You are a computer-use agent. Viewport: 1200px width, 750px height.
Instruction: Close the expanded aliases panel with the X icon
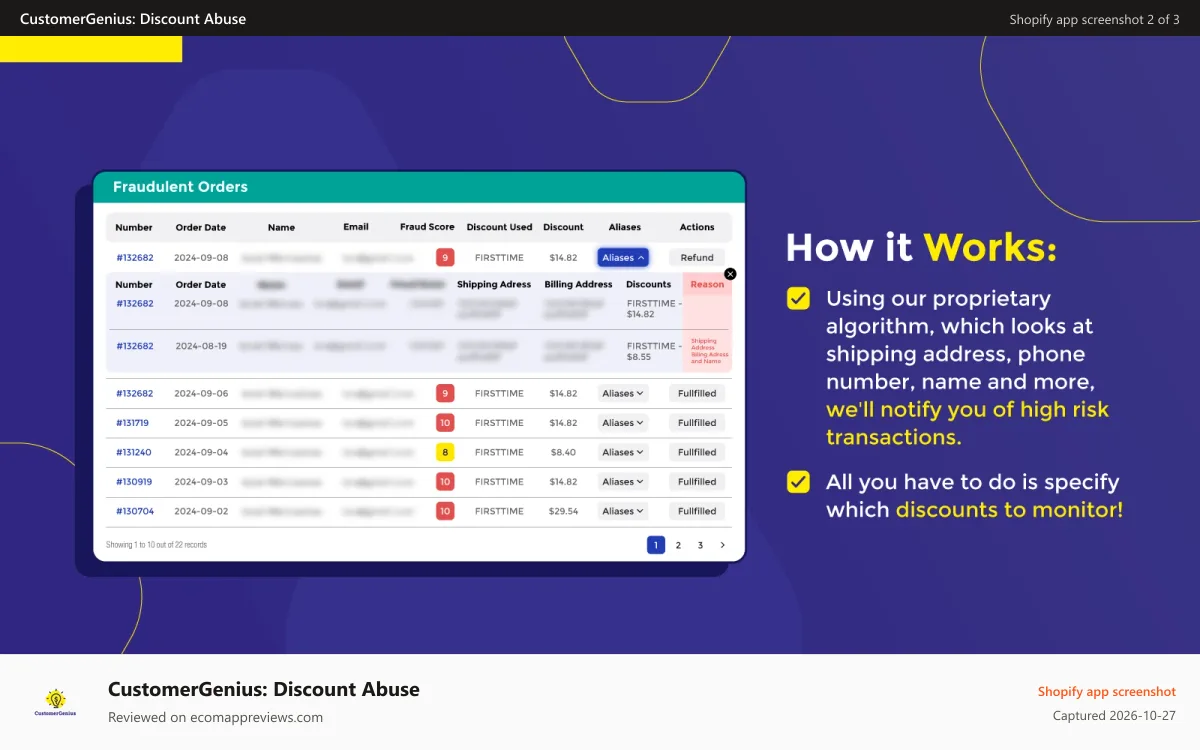[x=730, y=274]
